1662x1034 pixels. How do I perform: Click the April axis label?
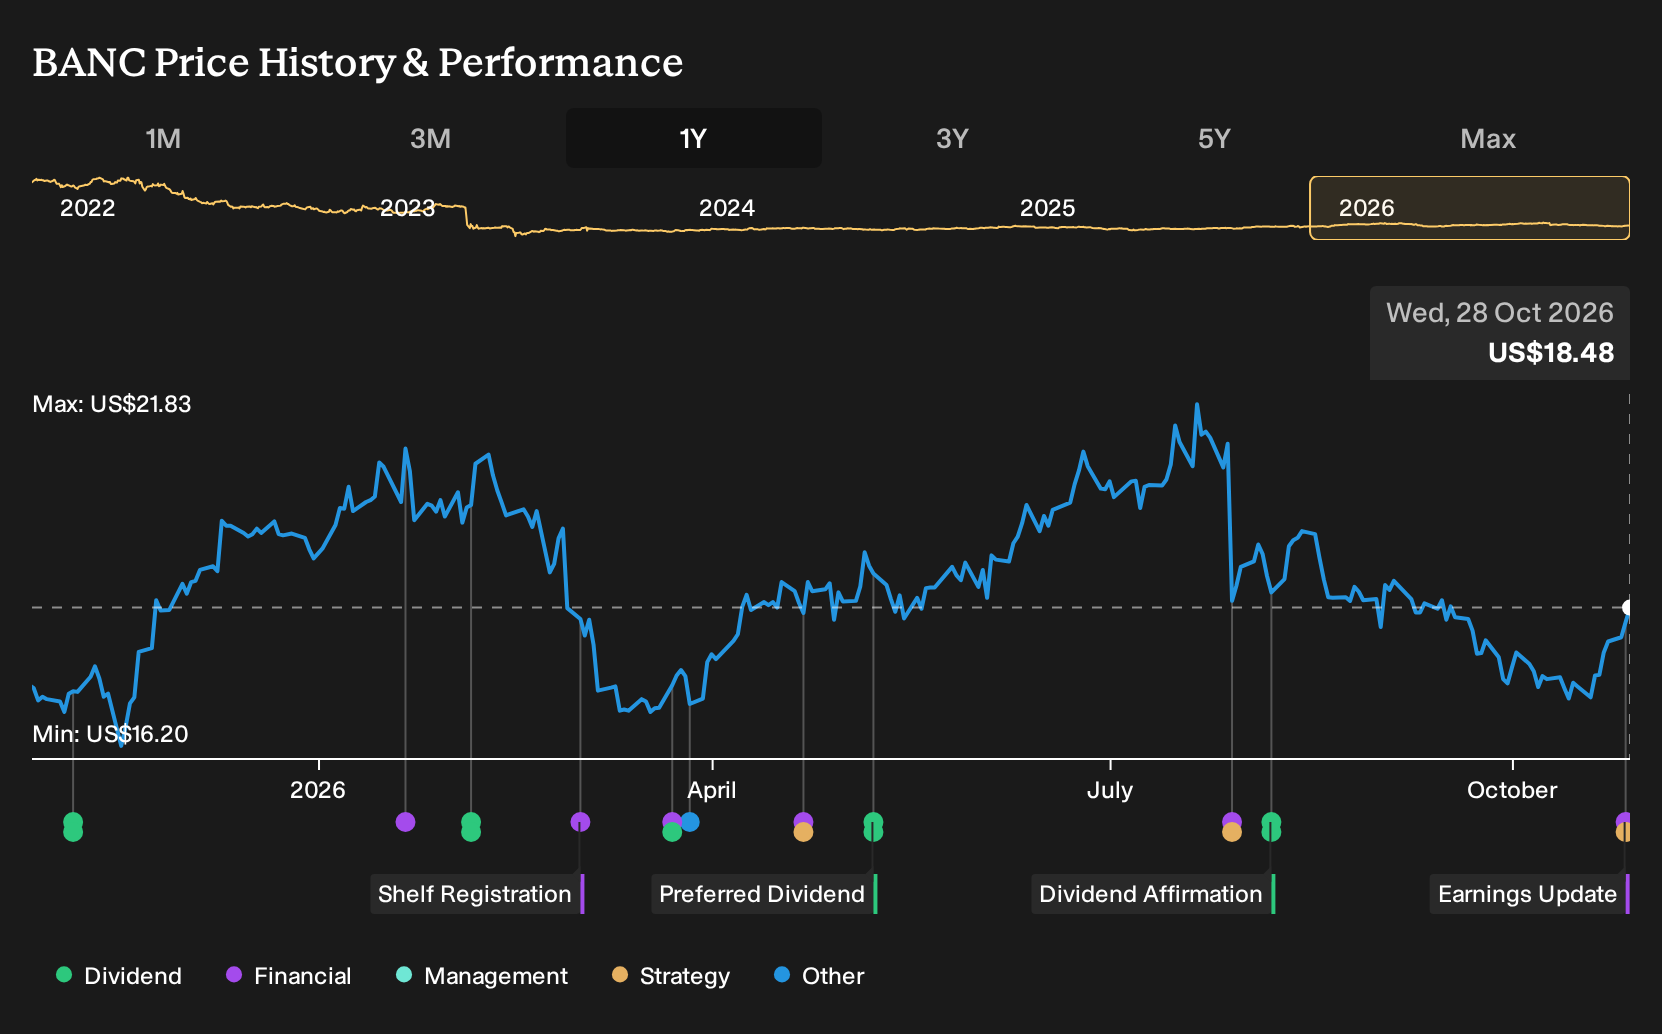(712, 790)
